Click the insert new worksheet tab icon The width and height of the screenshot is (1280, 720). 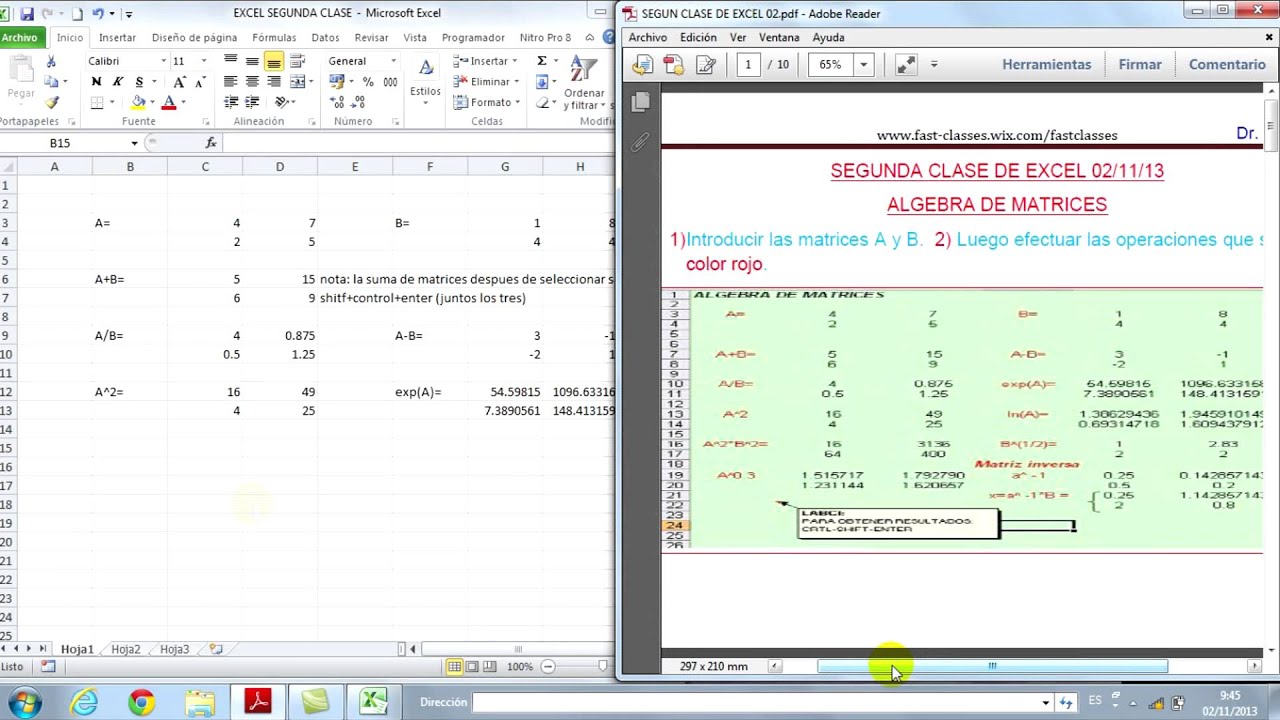tap(216, 649)
